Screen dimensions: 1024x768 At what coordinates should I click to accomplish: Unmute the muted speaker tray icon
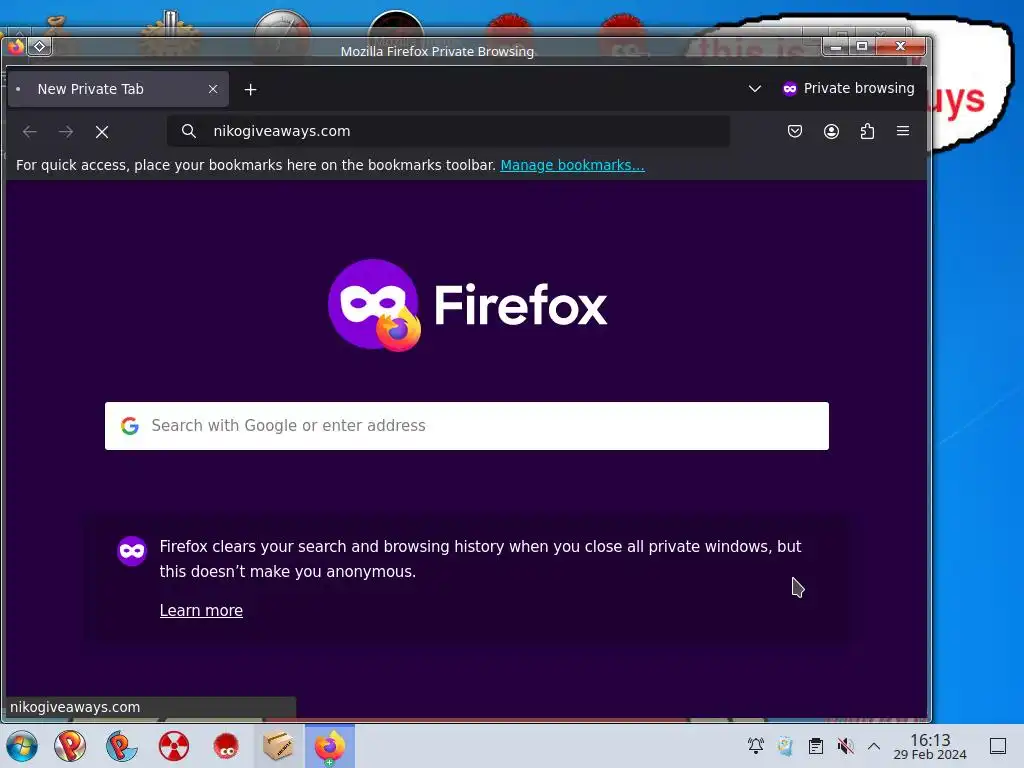click(x=846, y=746)
